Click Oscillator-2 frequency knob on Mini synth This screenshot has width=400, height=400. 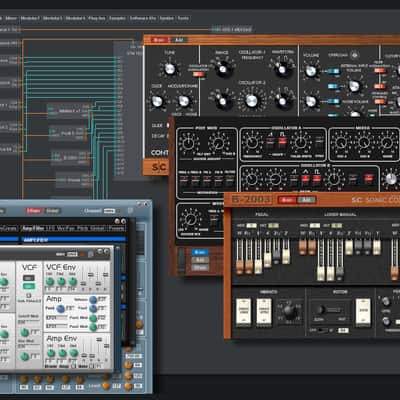tap(252, 100)
